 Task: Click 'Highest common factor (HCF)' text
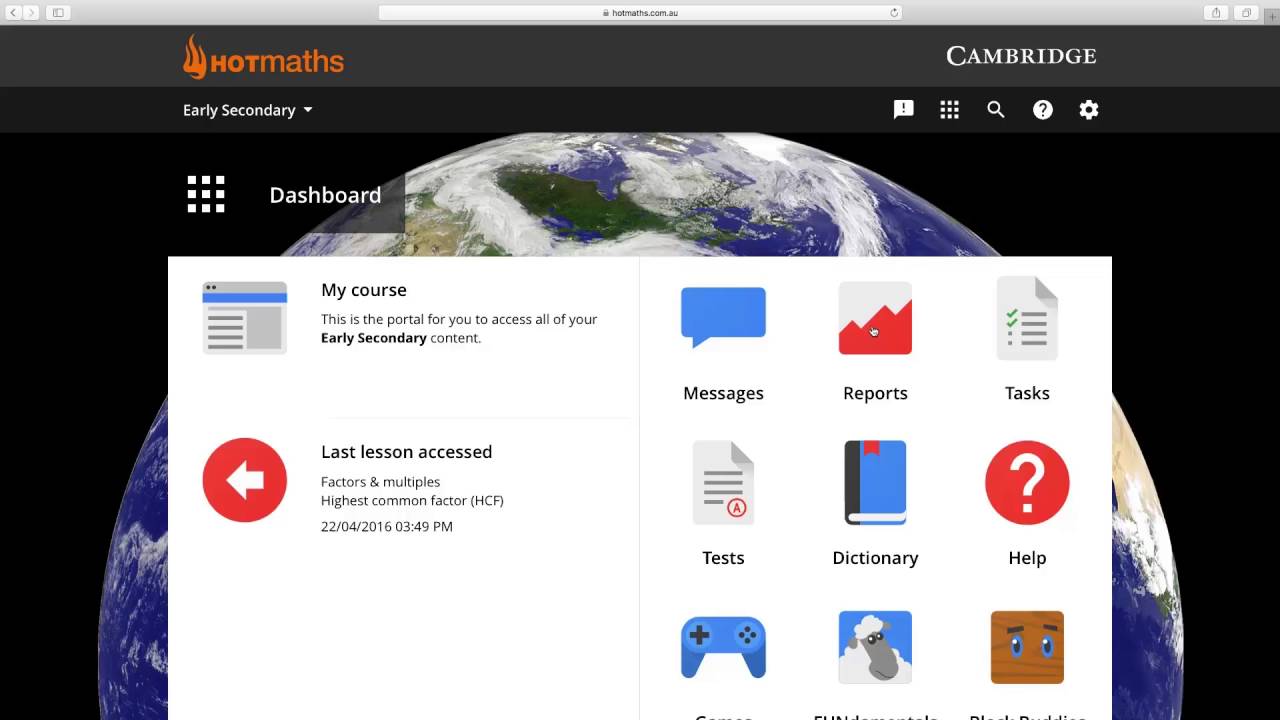[412, 500]
